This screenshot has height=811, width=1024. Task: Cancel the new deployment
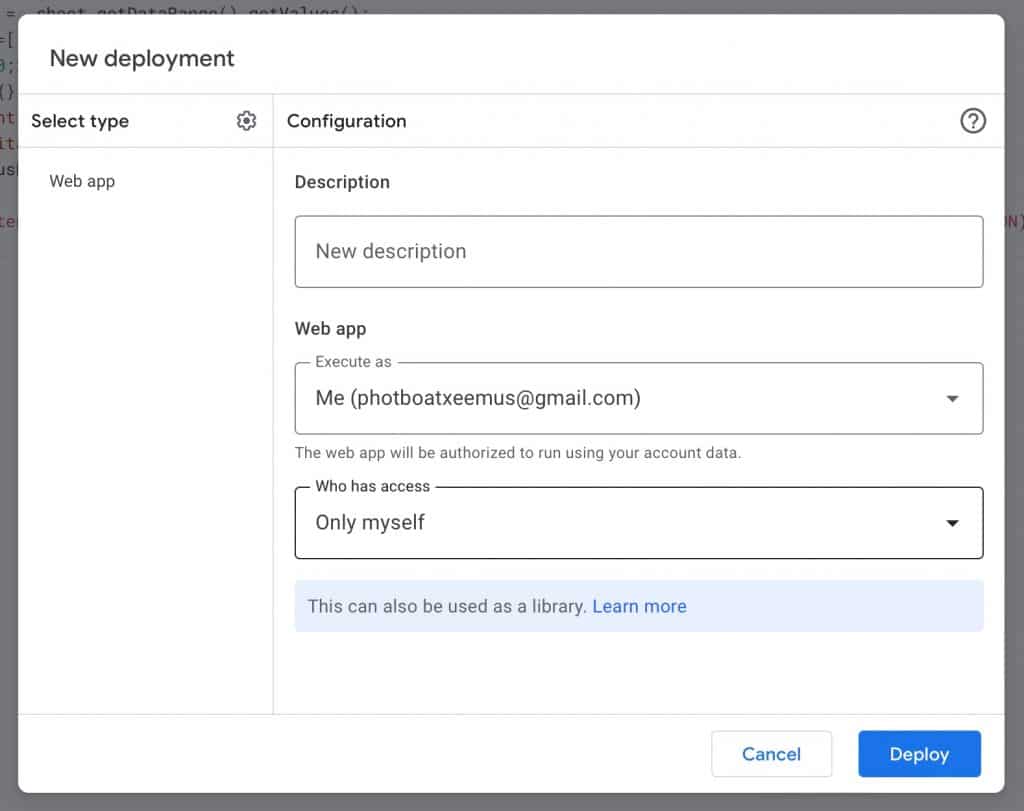click(771, 754)
